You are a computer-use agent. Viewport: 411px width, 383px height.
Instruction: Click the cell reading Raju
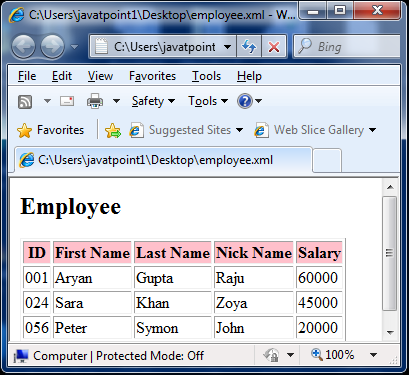254,277
